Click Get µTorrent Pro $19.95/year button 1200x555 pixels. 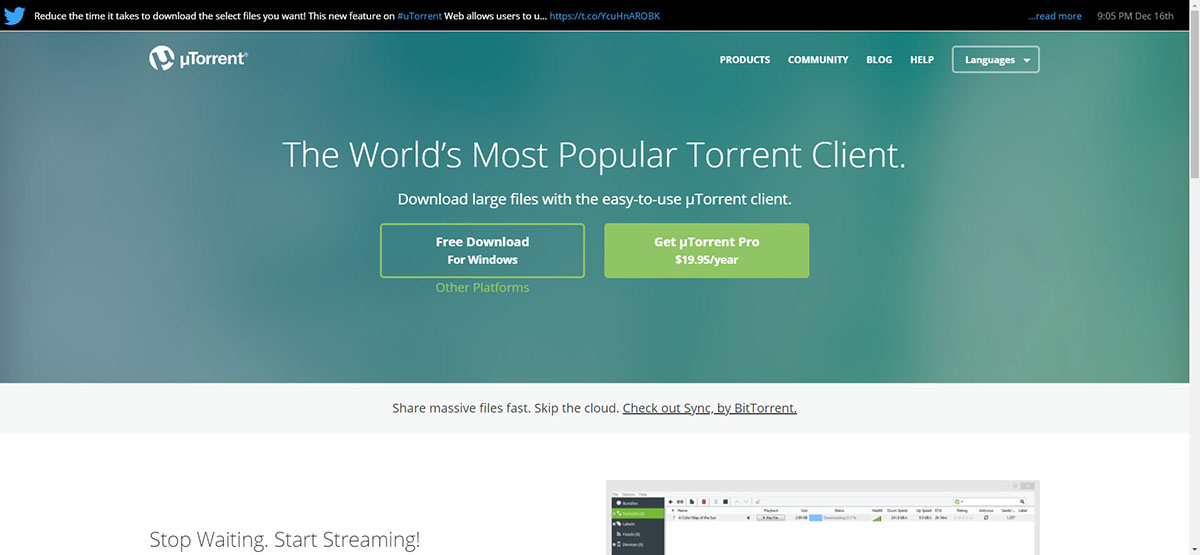[x=706, y=250]
